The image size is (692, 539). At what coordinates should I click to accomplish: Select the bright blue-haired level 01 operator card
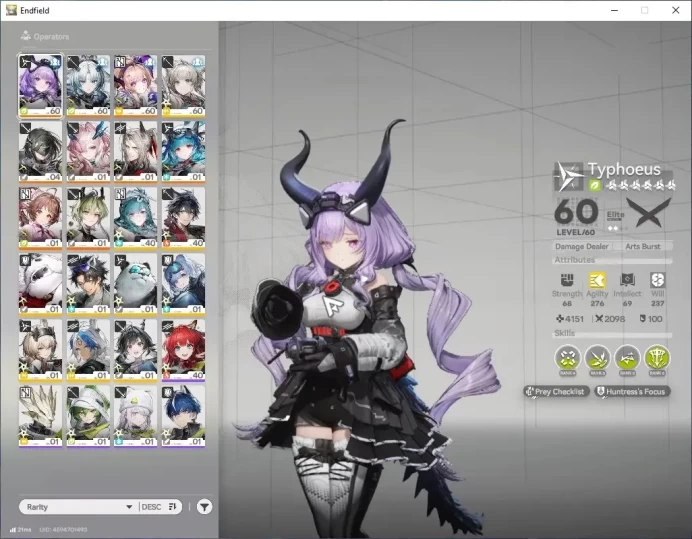[x=183, y=152]
